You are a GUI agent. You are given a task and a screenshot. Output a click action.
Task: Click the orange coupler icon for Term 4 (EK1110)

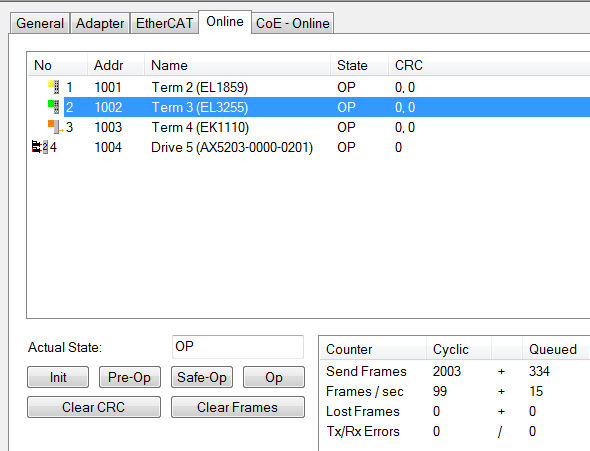pyautogui.click(x=55, y=127)
